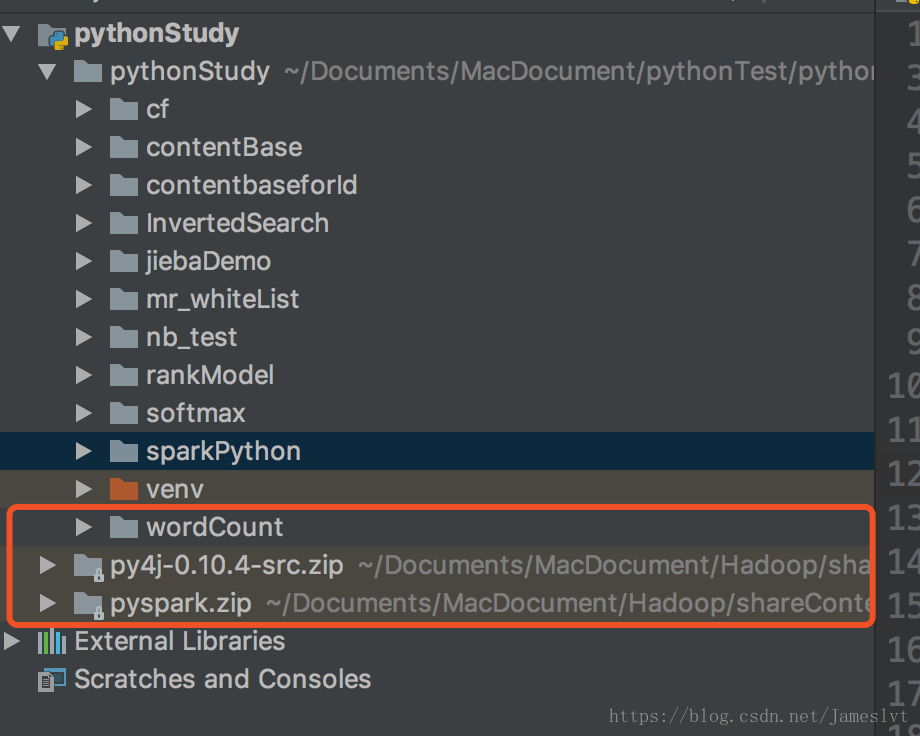Collapse the pythonStudy directory arrow
The width and height of the screenshot is (920, 736).
click(x=48, y=72)
